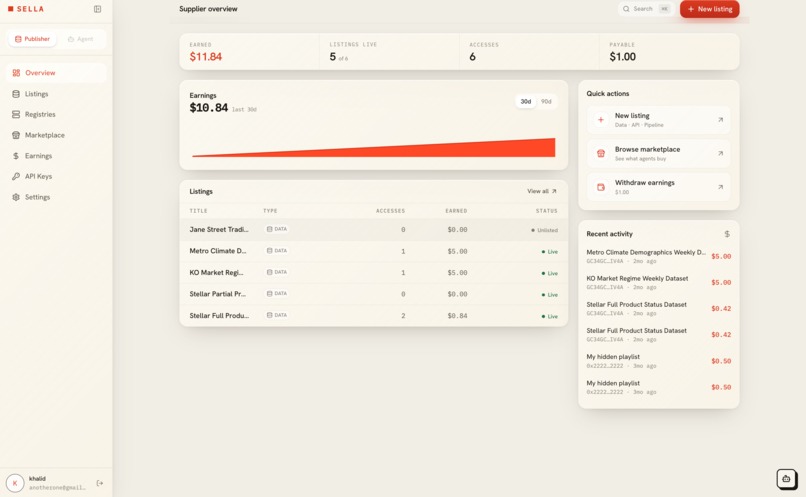Sort by ACCESSES column header
This screenshot has width=806, height=497.
coord(390,211)
